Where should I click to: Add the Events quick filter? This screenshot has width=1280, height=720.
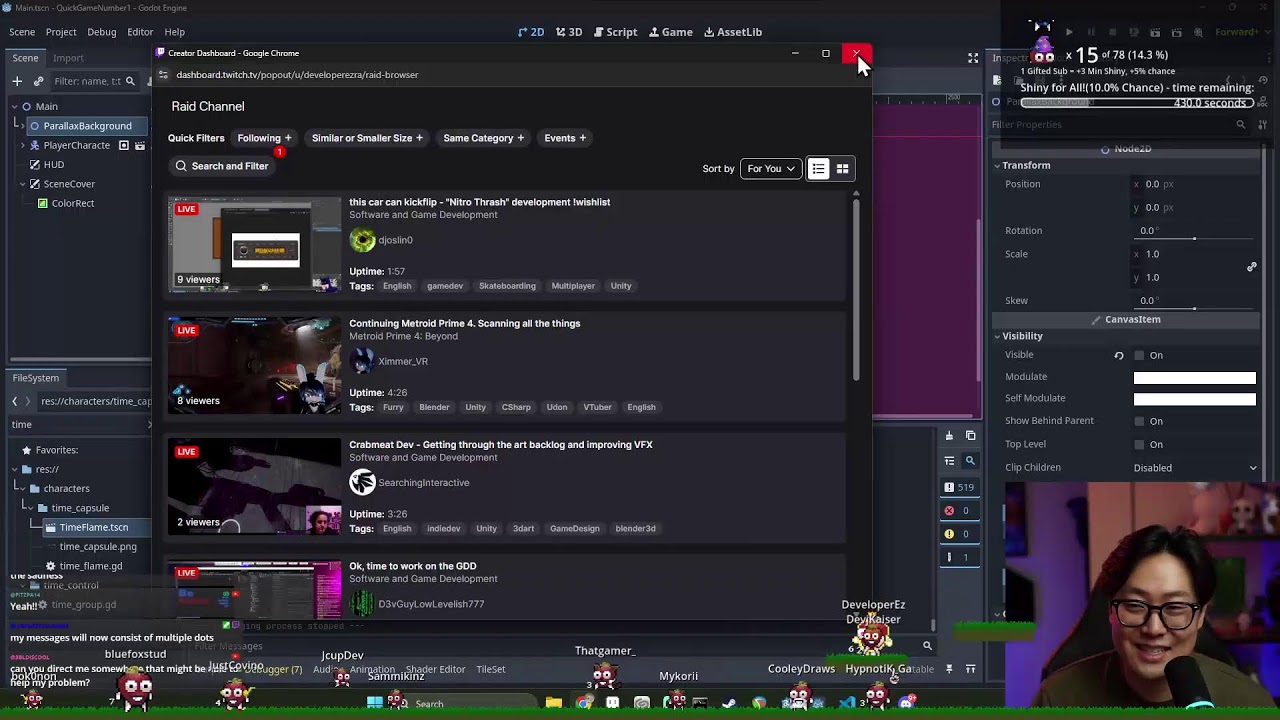(565, 138)
